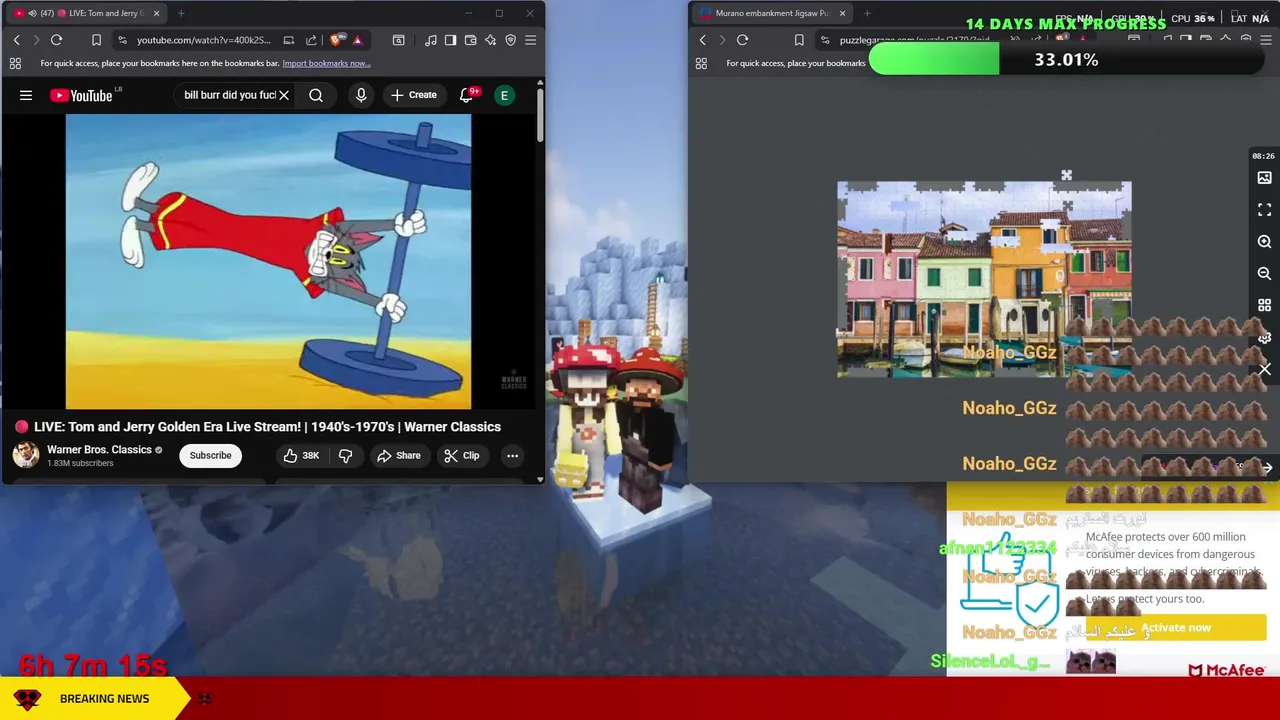Click McAfee Activate now button
This screenshot has width=1280, height=720.
[1176, 628]
